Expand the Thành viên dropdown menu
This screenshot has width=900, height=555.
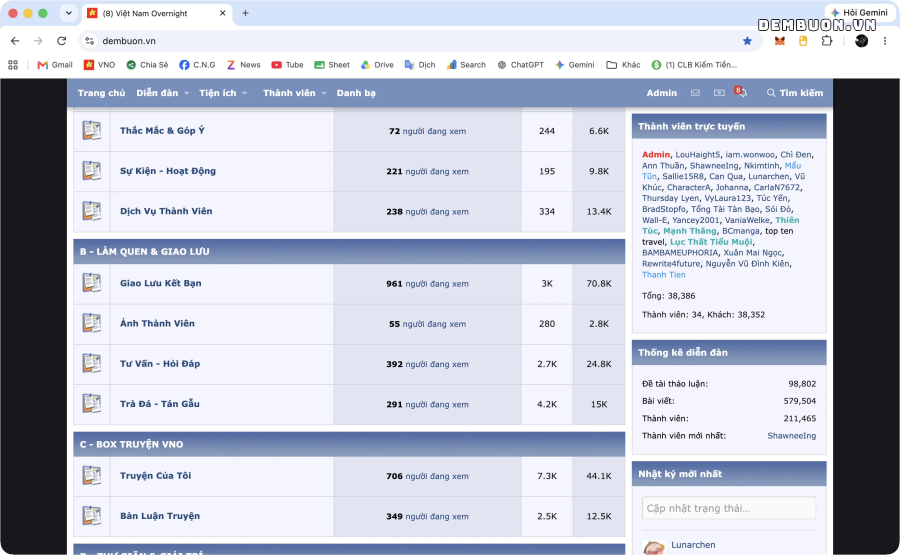coord(294,93)
